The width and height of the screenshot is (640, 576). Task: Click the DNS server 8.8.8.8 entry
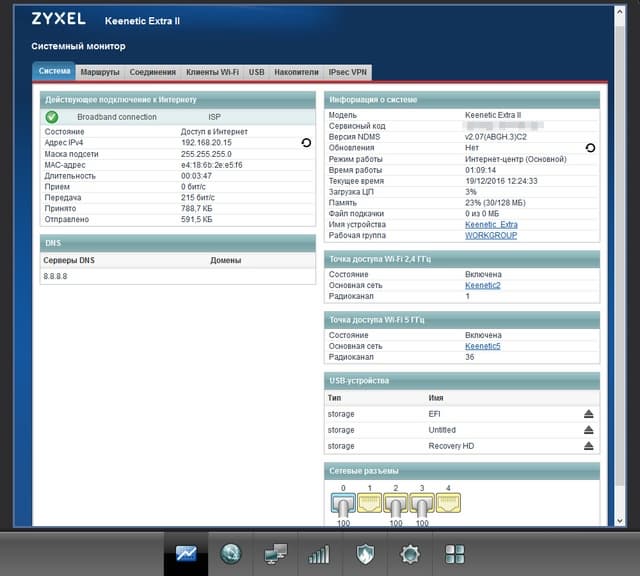tap(56, 276)
